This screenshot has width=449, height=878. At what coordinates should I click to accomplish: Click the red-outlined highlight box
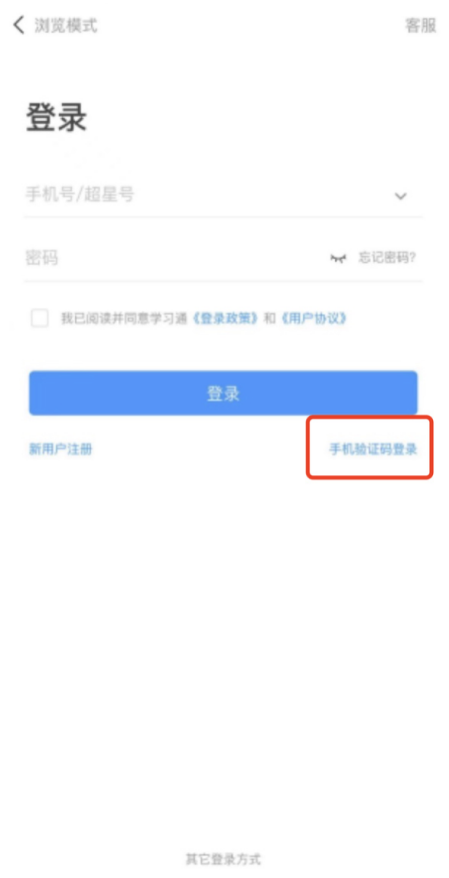(x=370, y=447)
